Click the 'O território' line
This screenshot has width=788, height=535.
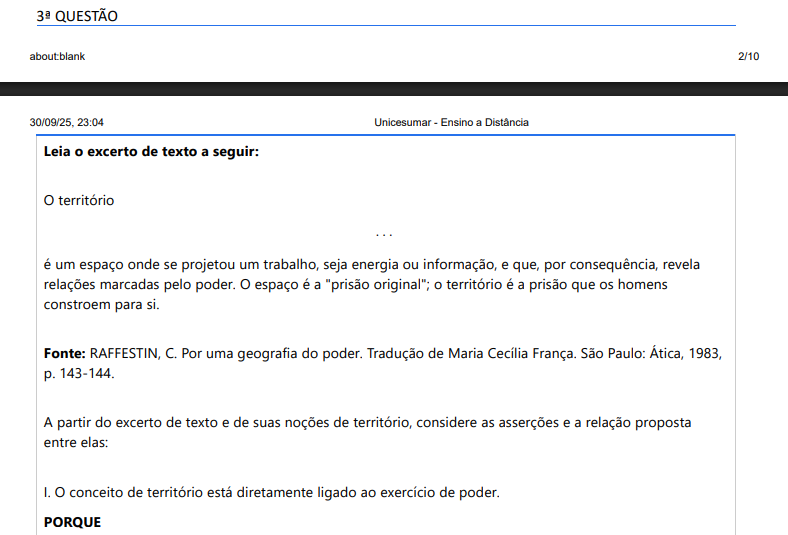(x=79, y=200)
